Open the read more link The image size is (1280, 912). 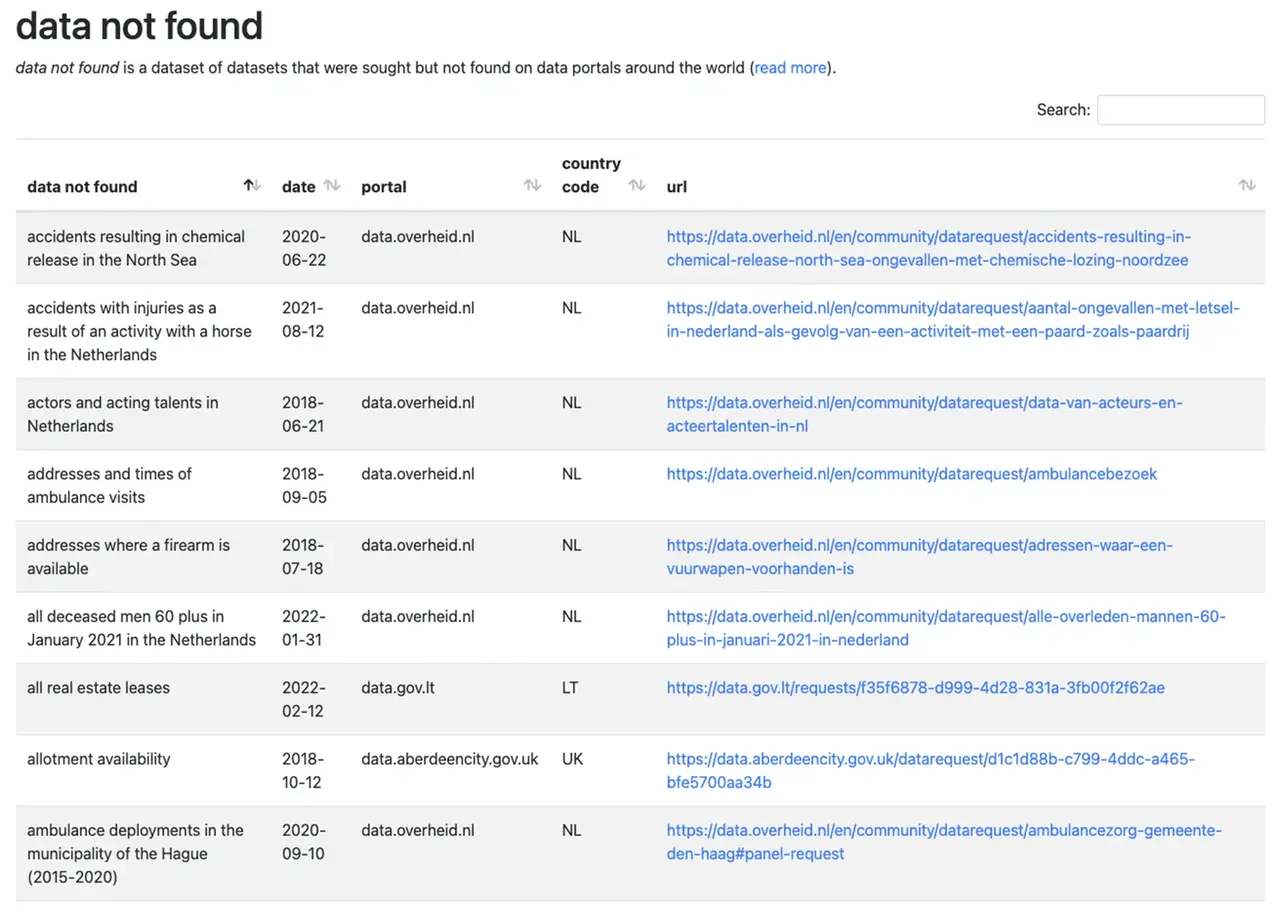(790, 68)
